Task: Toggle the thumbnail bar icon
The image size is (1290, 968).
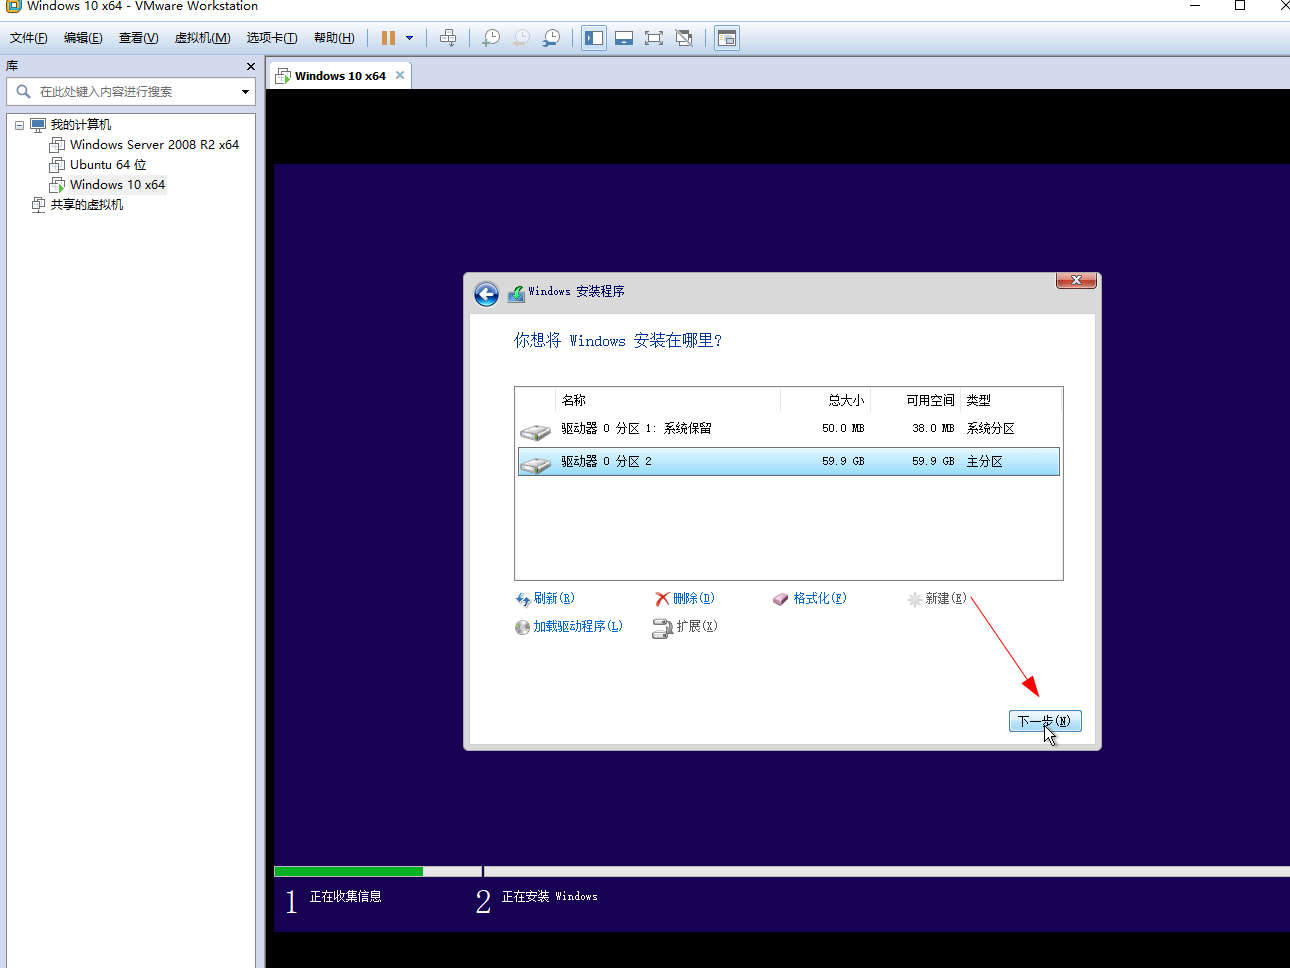Action: click(624, 38)
